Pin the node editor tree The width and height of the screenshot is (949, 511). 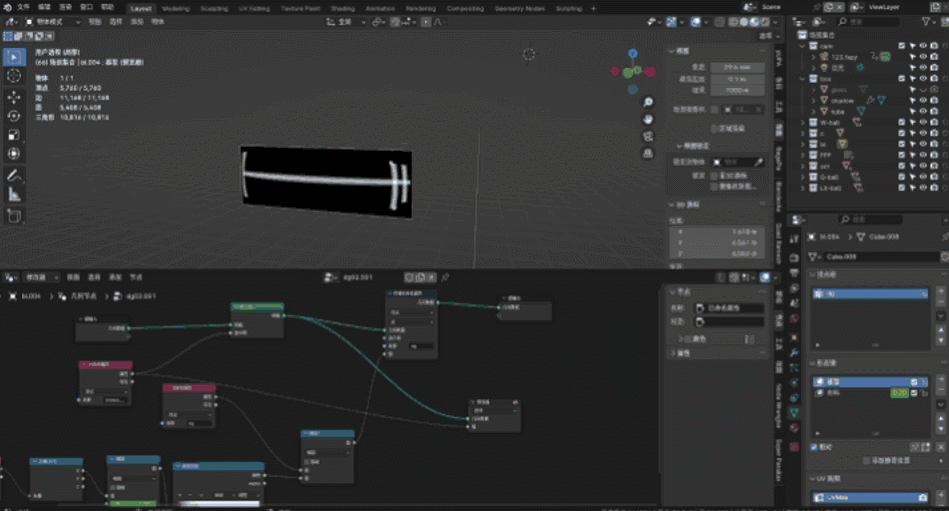click(445, 277)
